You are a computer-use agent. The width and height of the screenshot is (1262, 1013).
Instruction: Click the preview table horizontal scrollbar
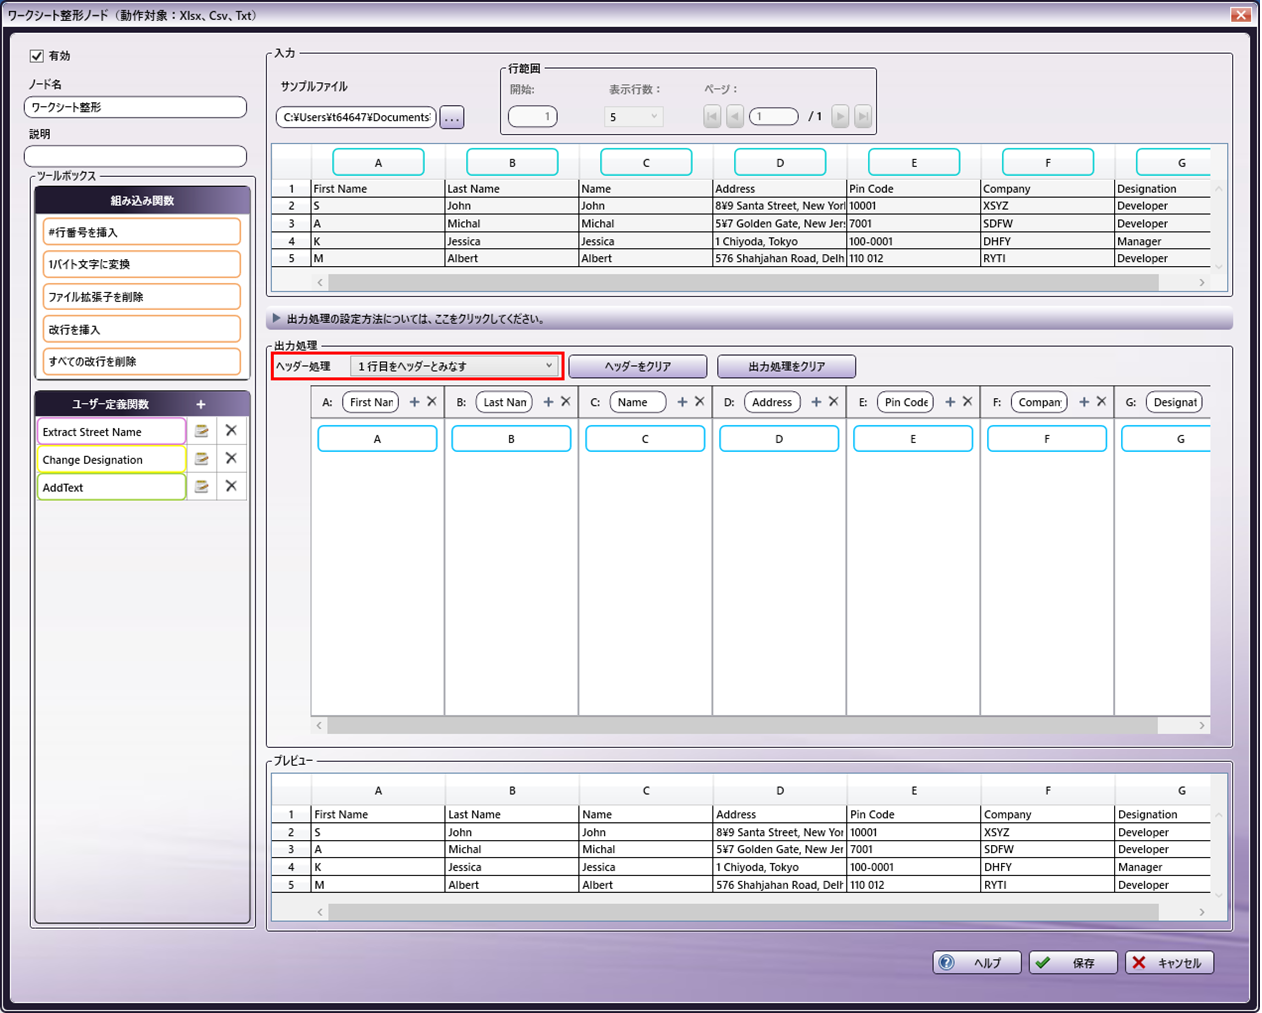pyautogui.click(x=744, y=912)
